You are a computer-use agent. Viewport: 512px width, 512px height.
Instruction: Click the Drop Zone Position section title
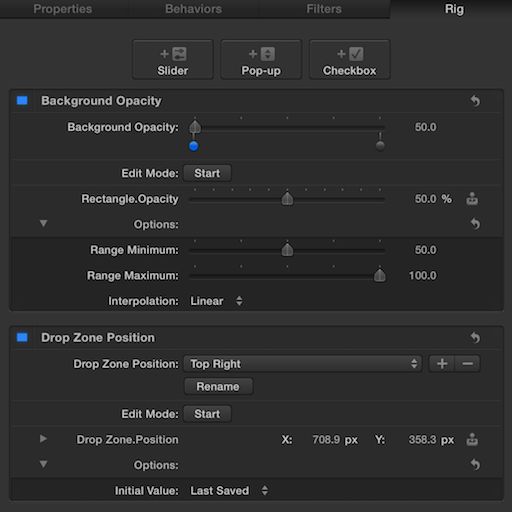pos(98,338)
